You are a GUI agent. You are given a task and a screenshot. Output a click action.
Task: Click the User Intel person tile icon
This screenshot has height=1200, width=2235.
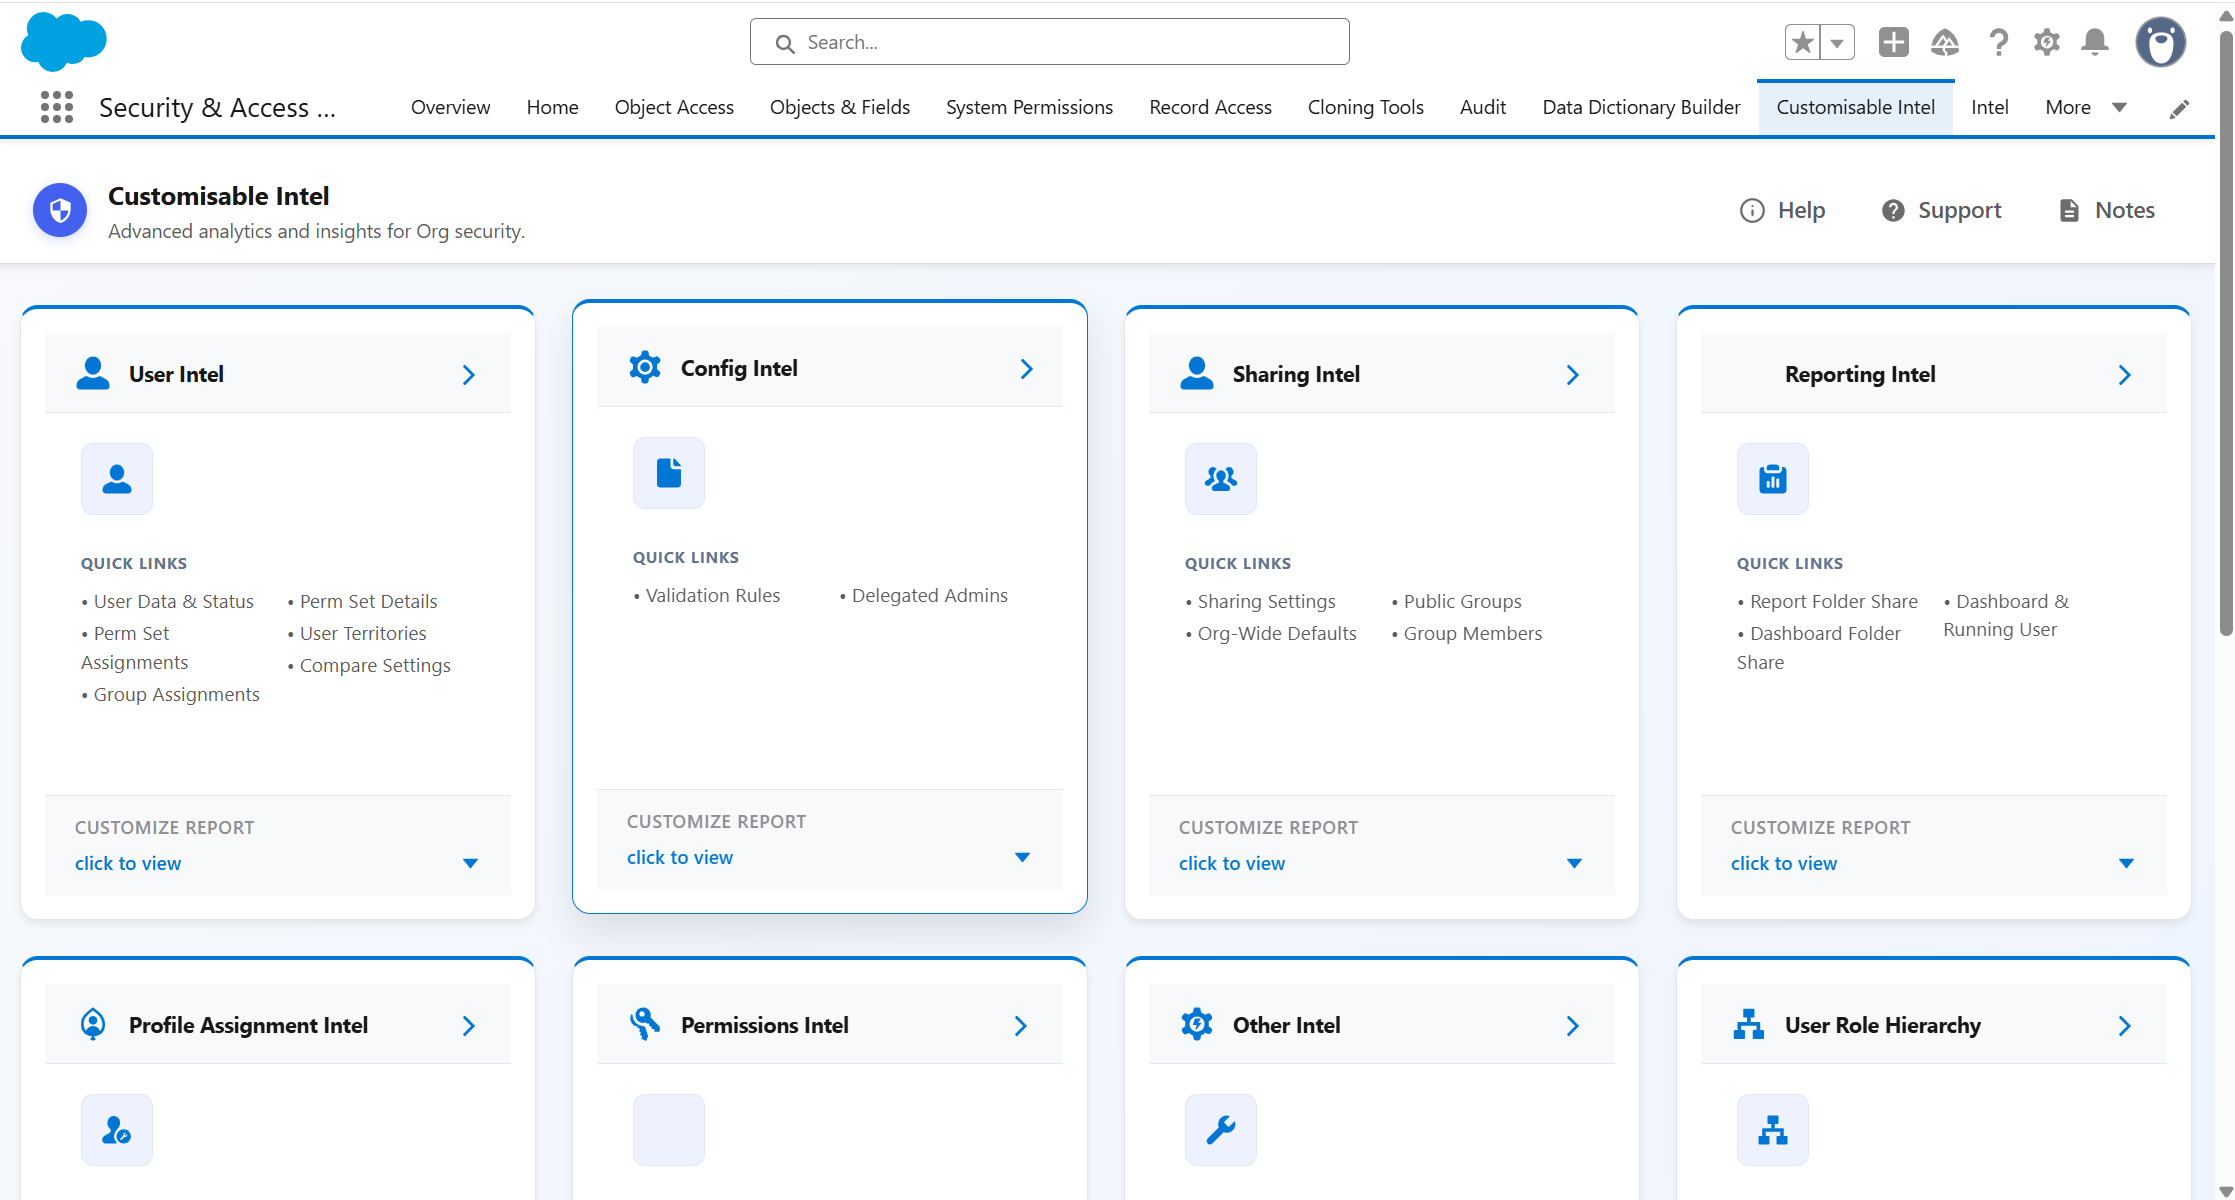[117, 479]
